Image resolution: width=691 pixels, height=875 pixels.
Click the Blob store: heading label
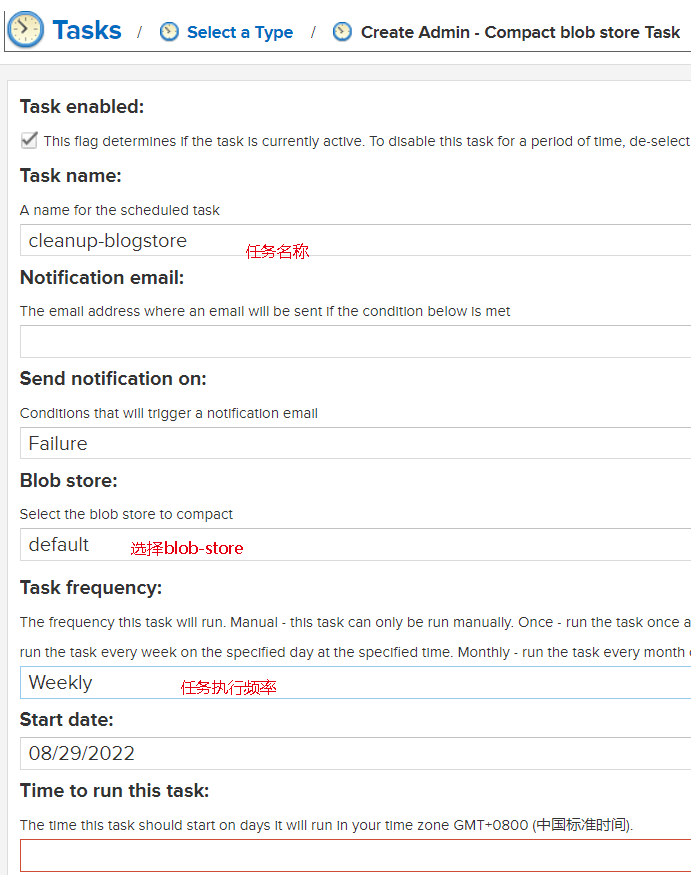(x=69, y=480)
